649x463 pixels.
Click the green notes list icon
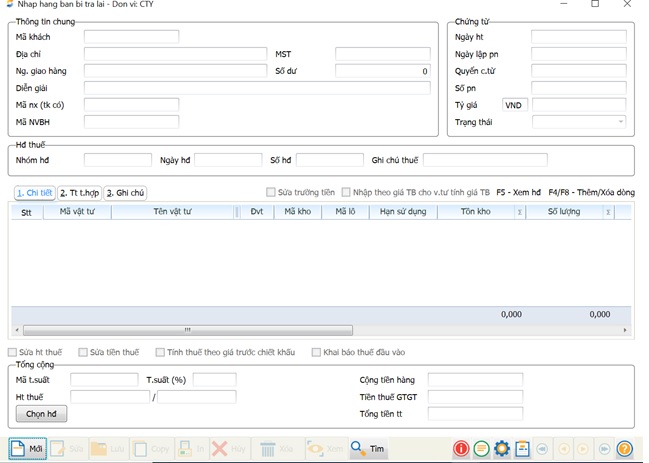click(x=481, y=449)
